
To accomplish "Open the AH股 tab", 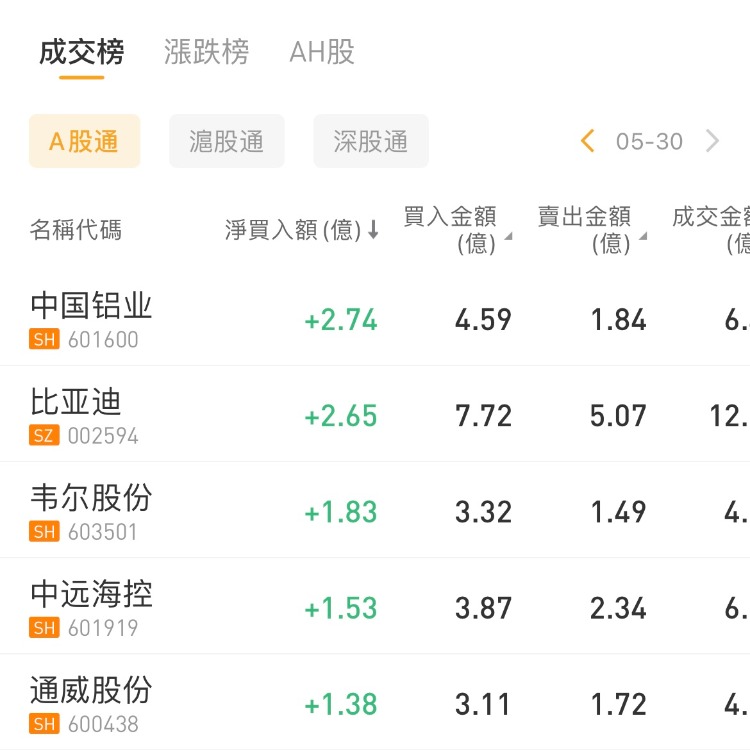I will click(x=322, y=52).
